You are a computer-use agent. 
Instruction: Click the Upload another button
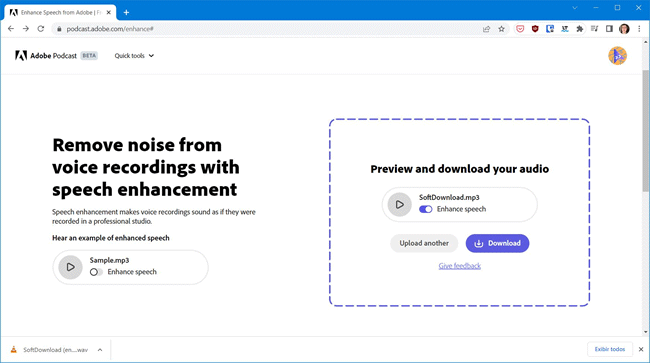pos(424,243)
